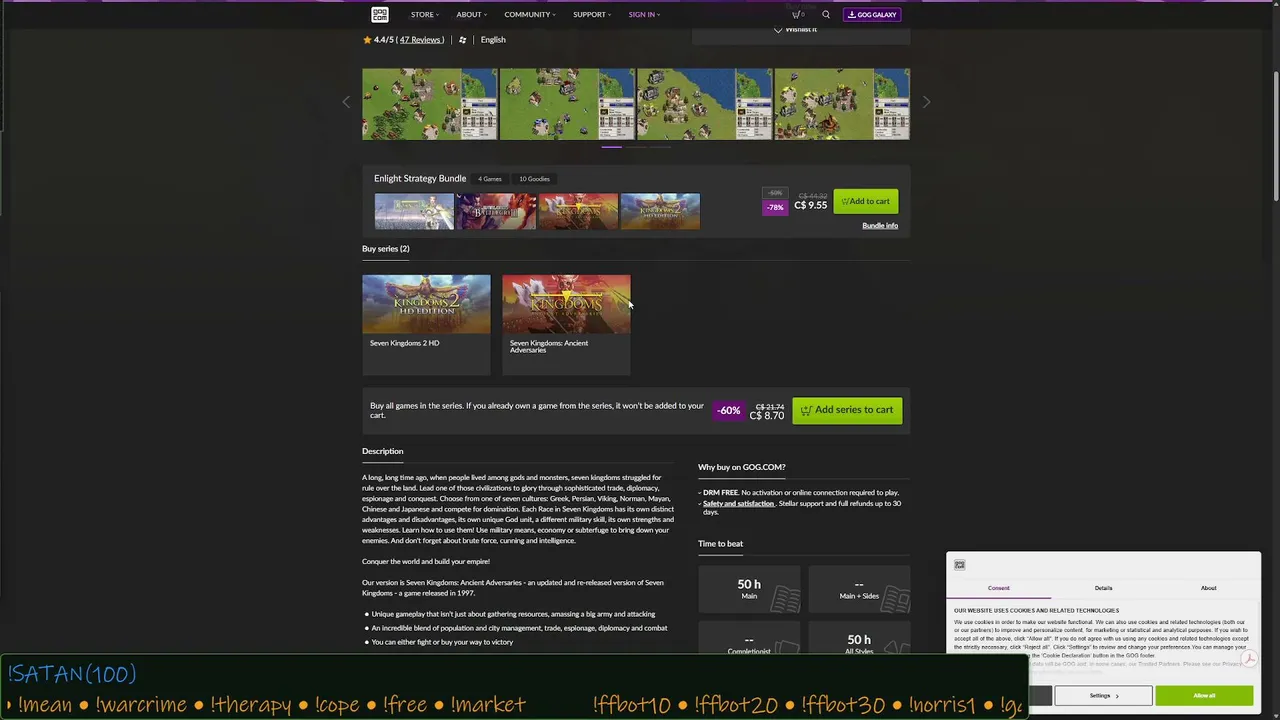Viewport: 1280px width, 720px height.
Task: Click Allow all cookies button
Action: coord(1204,696)
